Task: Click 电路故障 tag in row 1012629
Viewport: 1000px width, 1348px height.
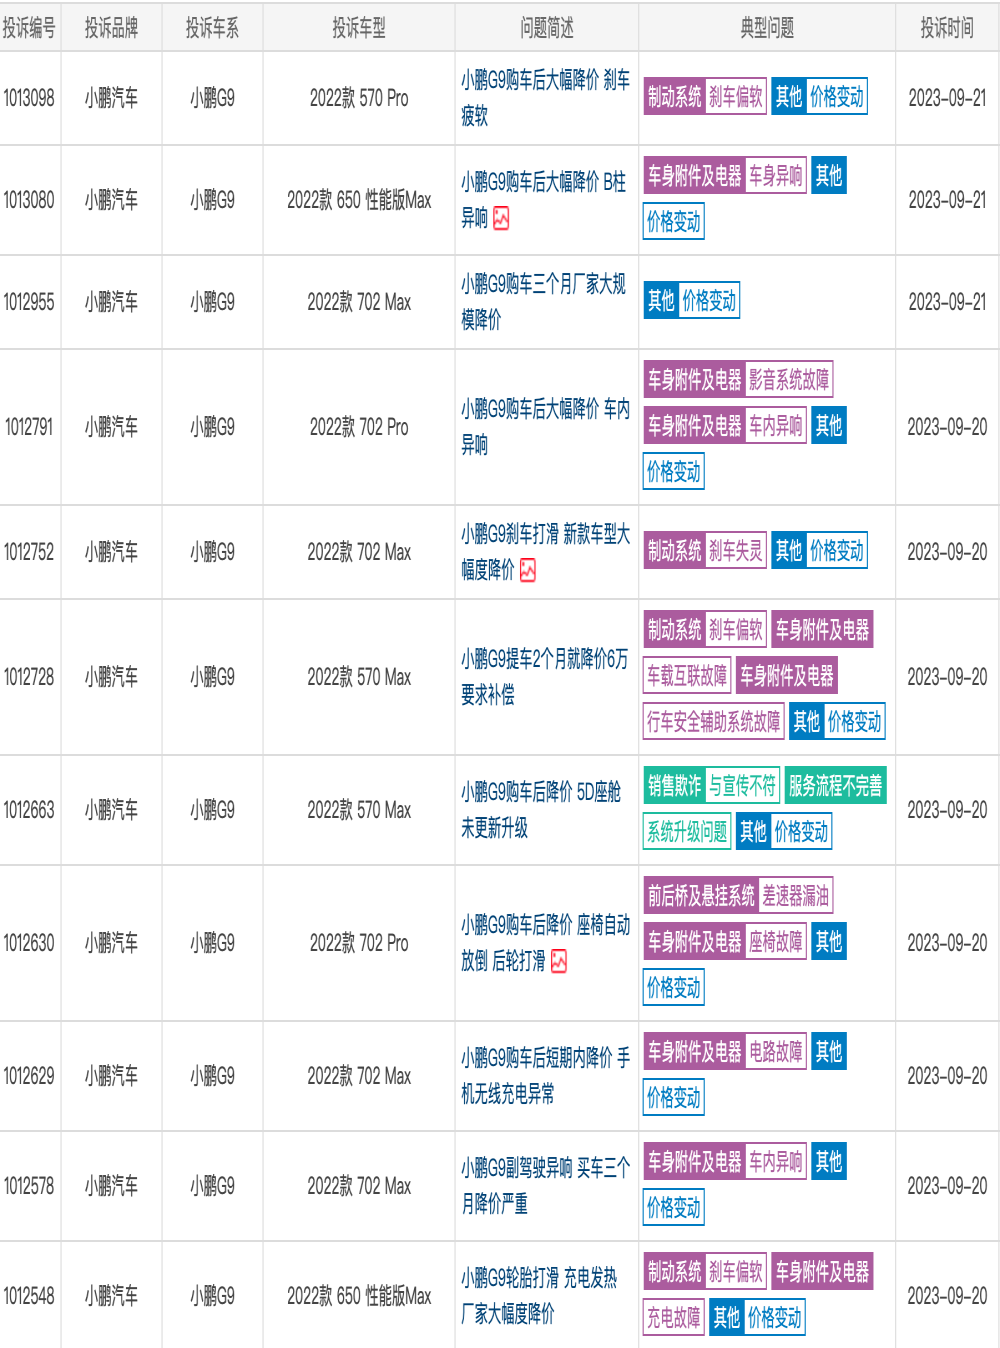Action: pyautogui.click(x=776, y=1052)
